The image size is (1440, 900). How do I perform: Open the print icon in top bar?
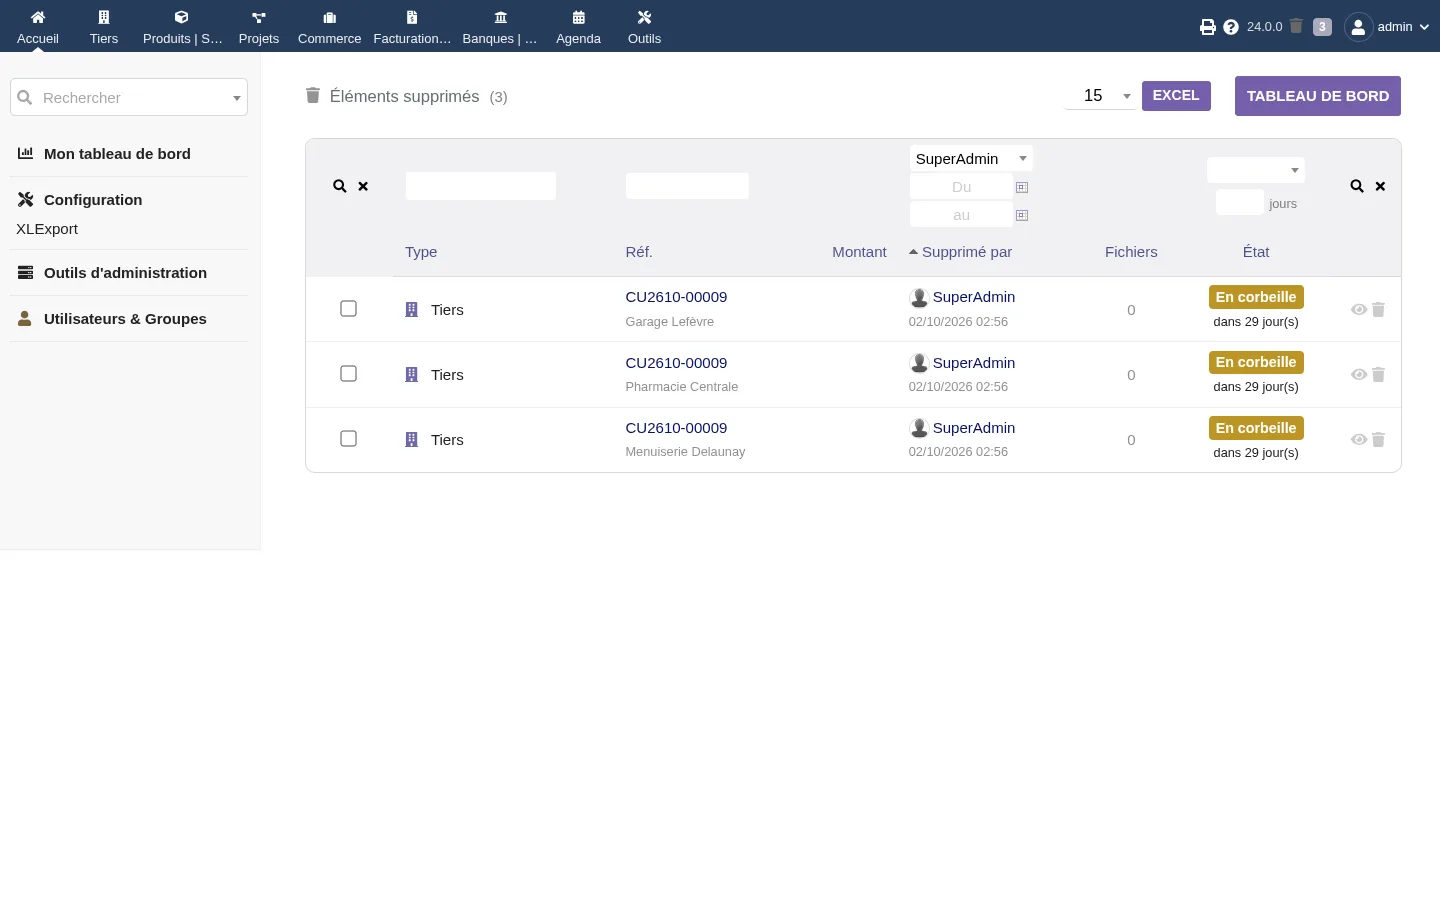coord(1208,27)
